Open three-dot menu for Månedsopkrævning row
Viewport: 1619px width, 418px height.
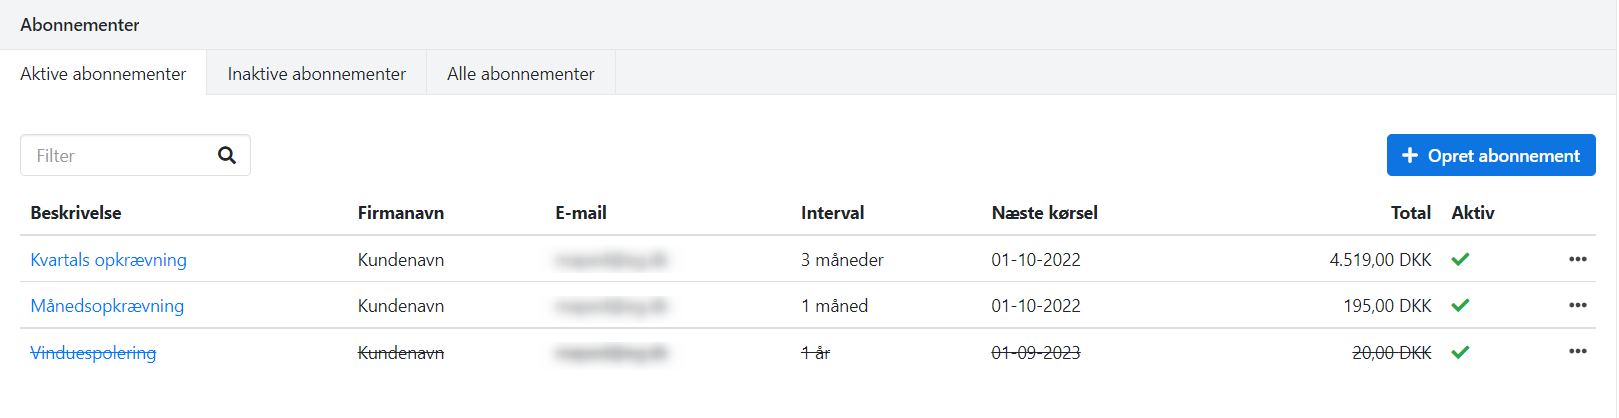pos(1577,305)
